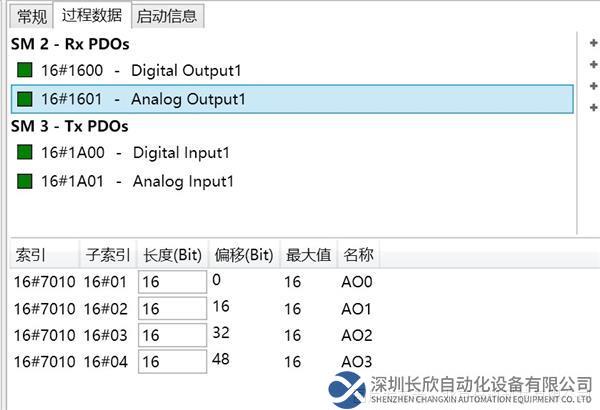Click the length field for AO3
The image size is (600, 410).
pyautogui.click(x=172, y=362)
